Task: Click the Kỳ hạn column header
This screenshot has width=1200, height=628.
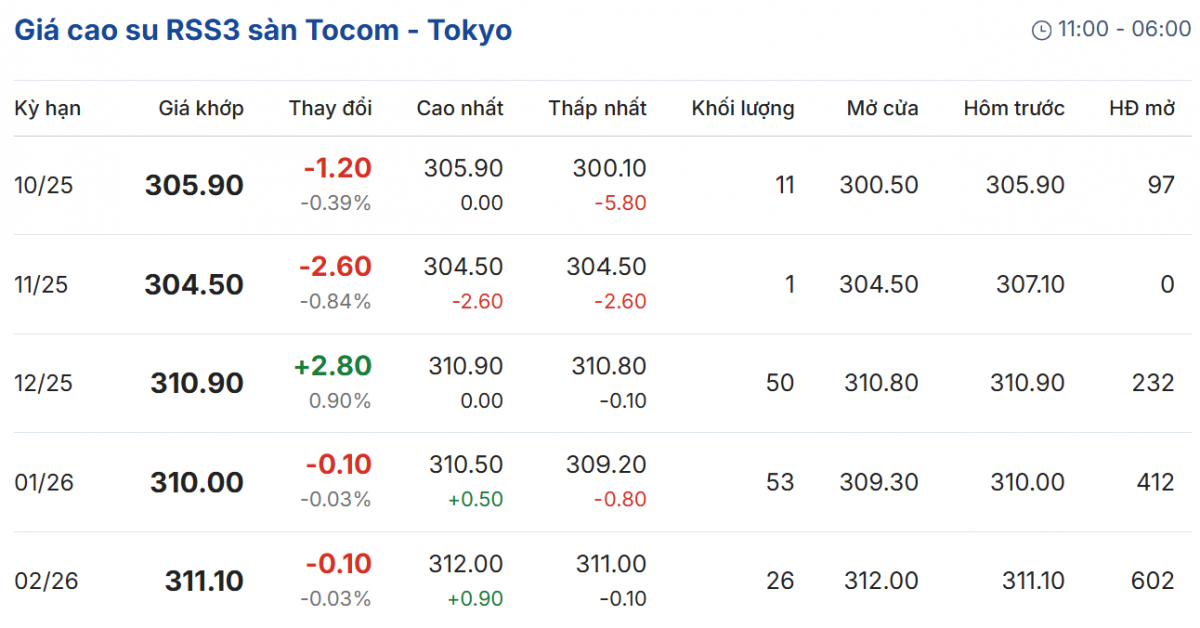Action: [x=47, y=108]
